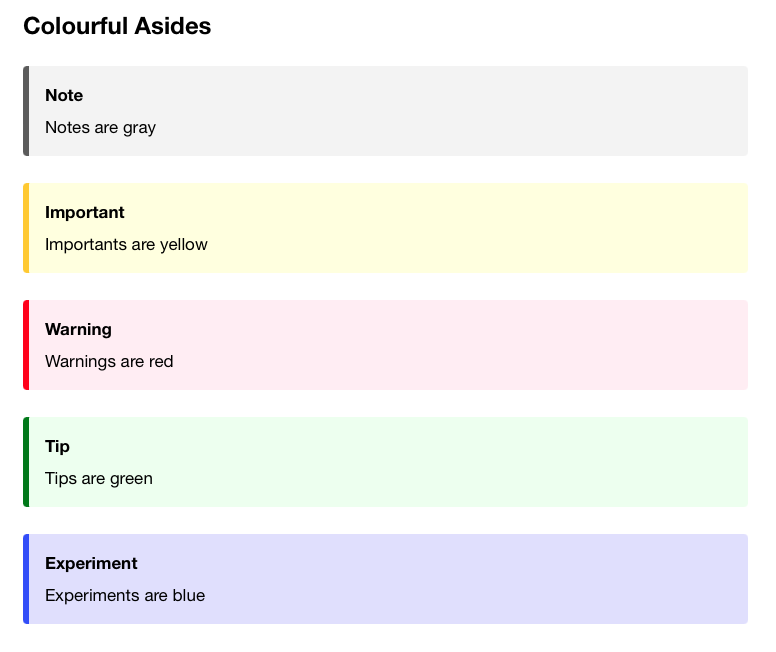The width and height of the screenshot is (776, 652).
Task: Click the green Tip left border
Action: [26, 462]
